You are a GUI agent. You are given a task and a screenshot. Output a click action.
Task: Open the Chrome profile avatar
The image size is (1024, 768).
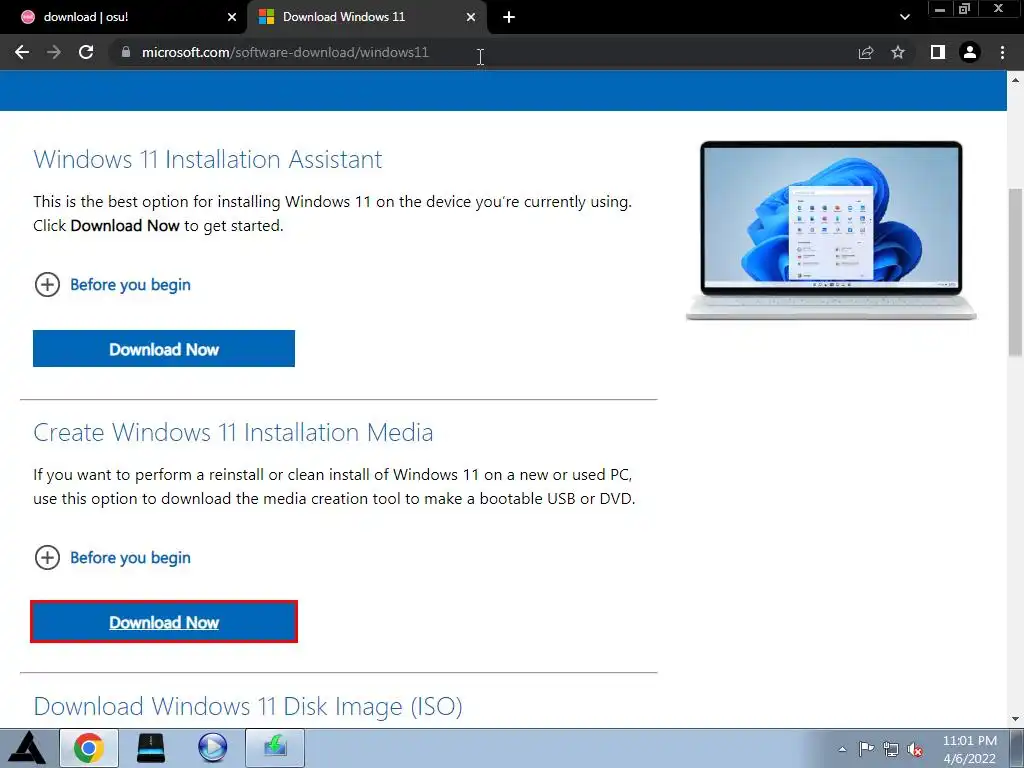coord(970,52)
